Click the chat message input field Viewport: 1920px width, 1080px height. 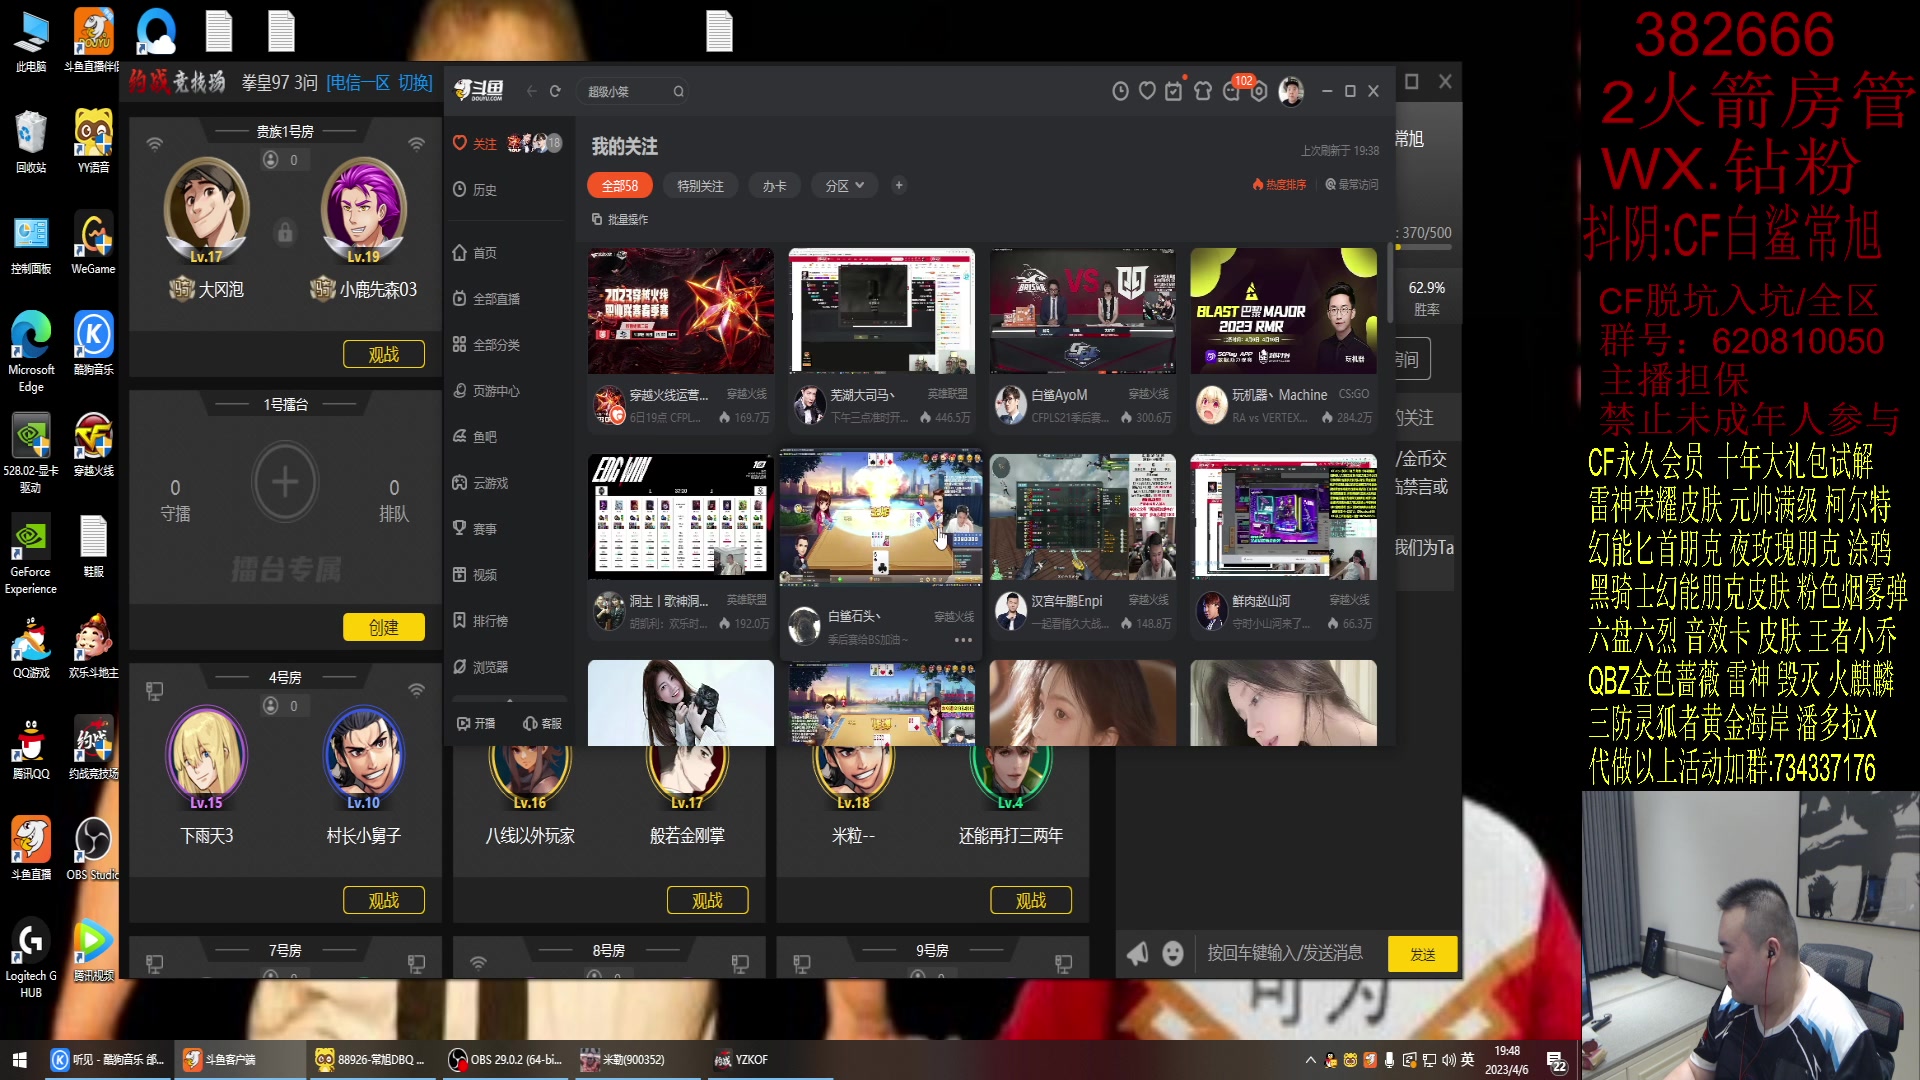click(x=1285, y=953)
